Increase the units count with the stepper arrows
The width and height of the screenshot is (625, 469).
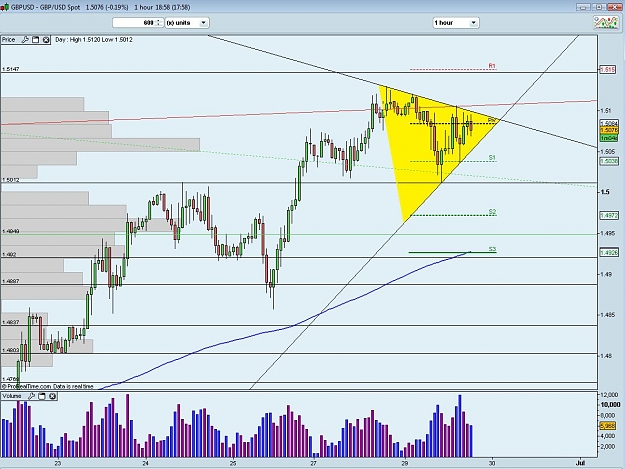pos(159,20)
